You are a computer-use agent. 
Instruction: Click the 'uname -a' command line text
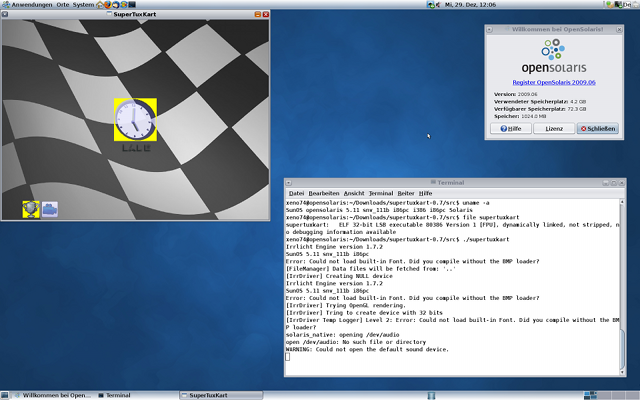(476, 203)
